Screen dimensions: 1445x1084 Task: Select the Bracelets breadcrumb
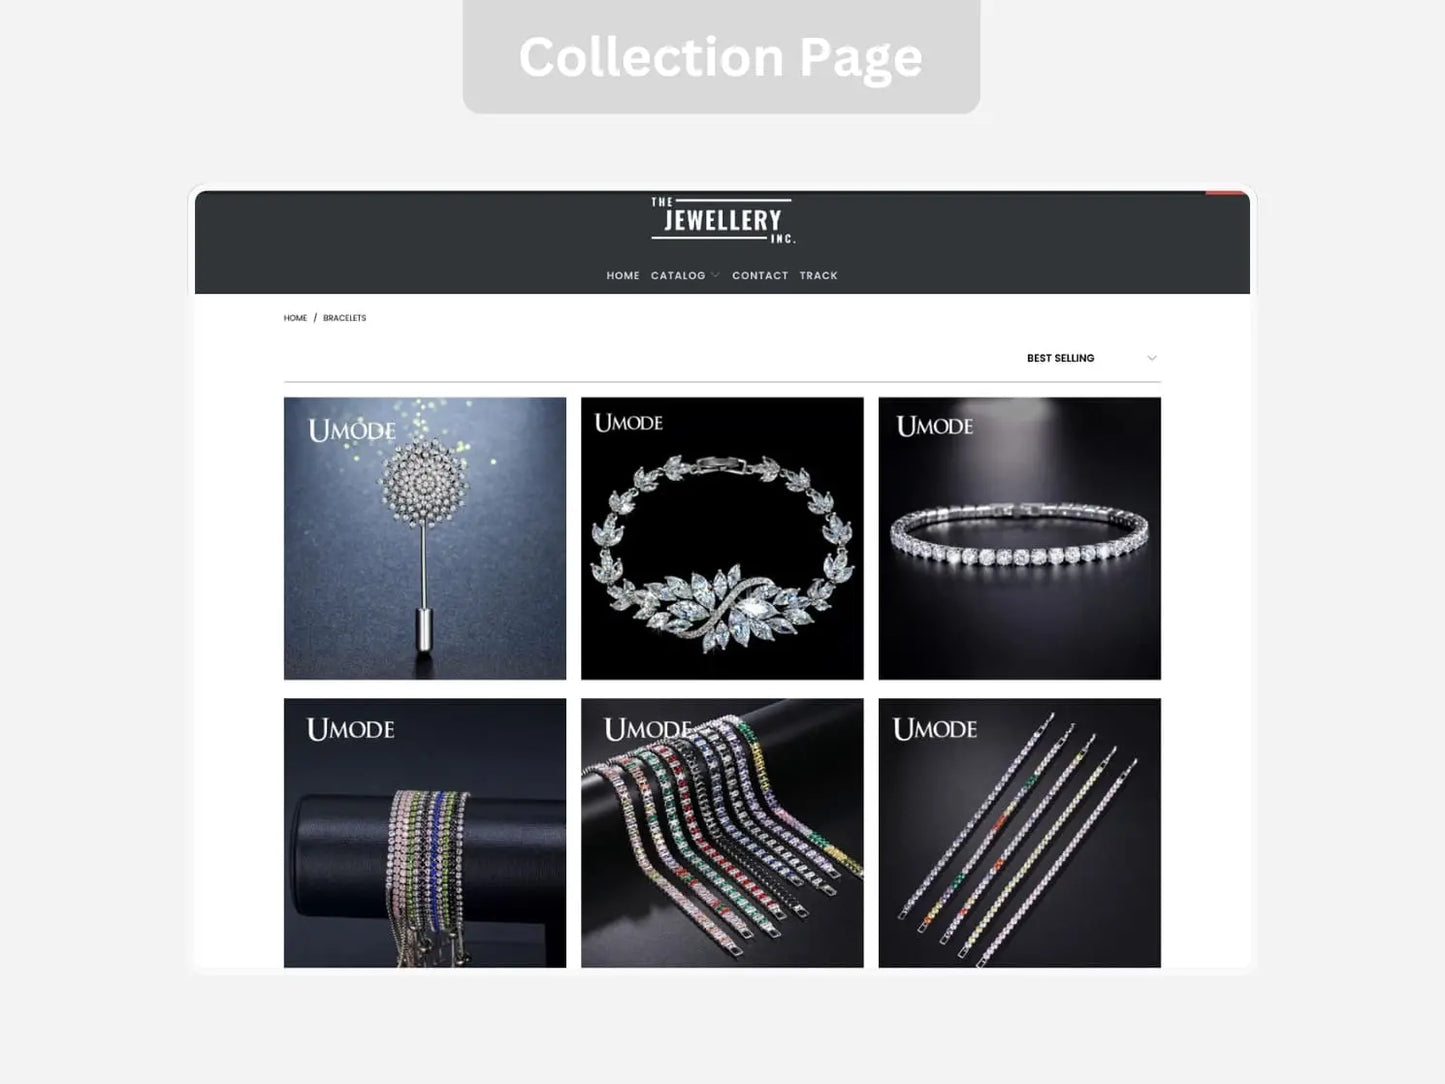point(344,318)
